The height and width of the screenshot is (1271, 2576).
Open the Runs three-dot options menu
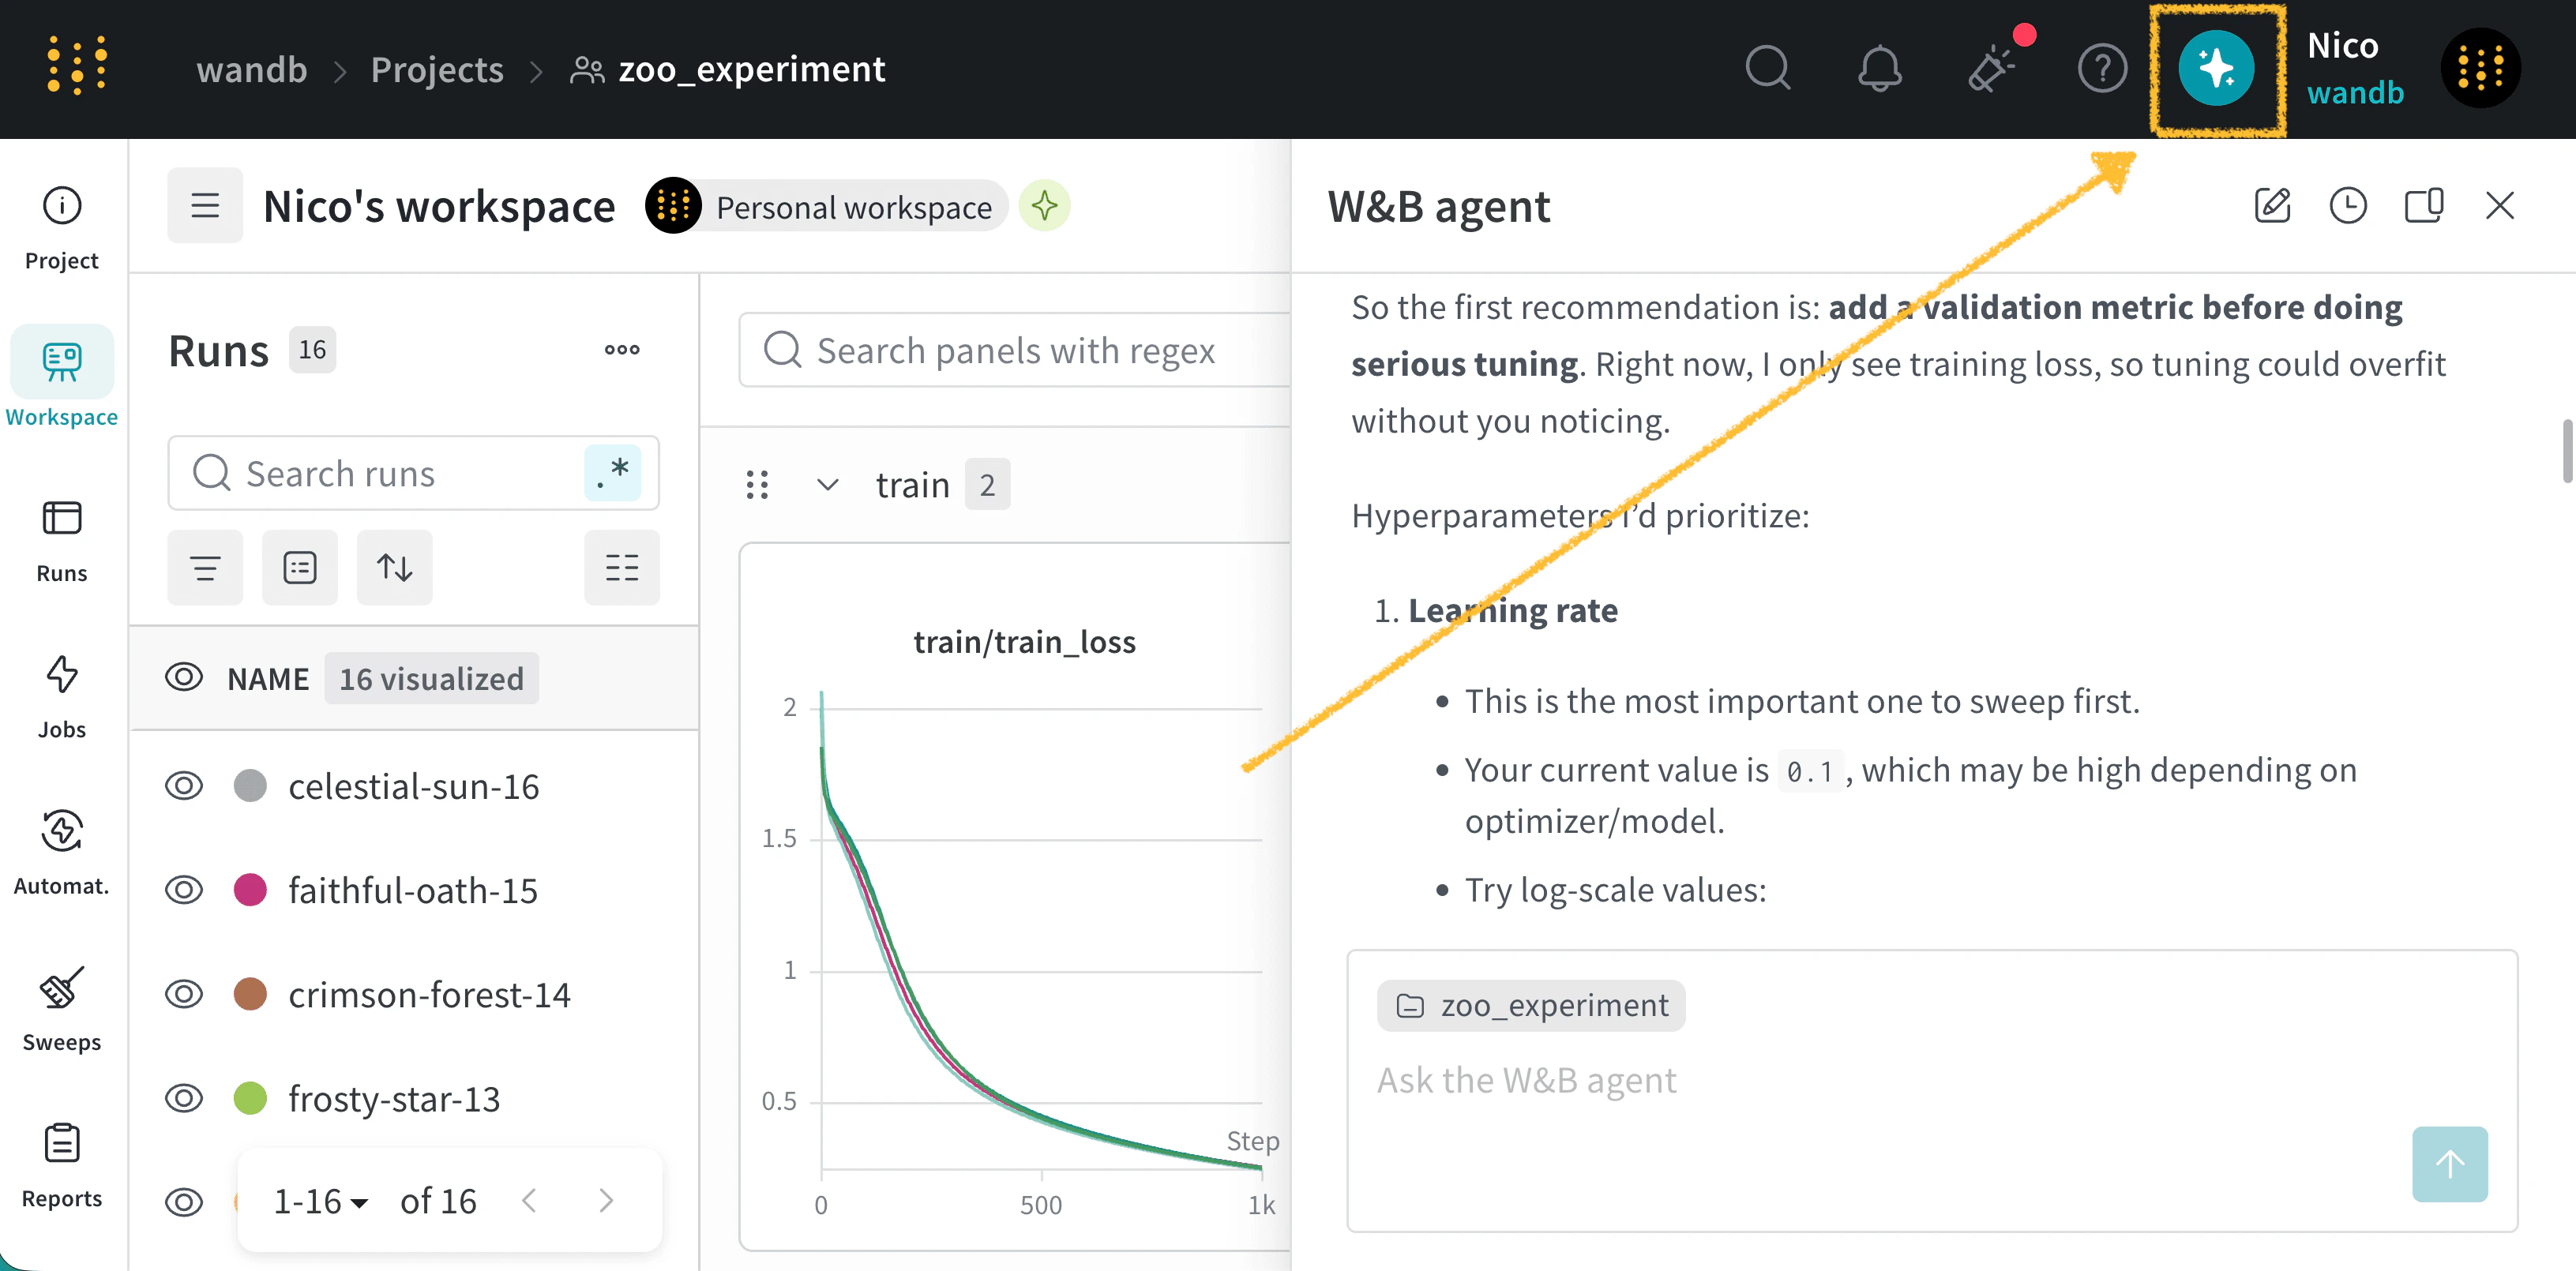coord(622,350)
